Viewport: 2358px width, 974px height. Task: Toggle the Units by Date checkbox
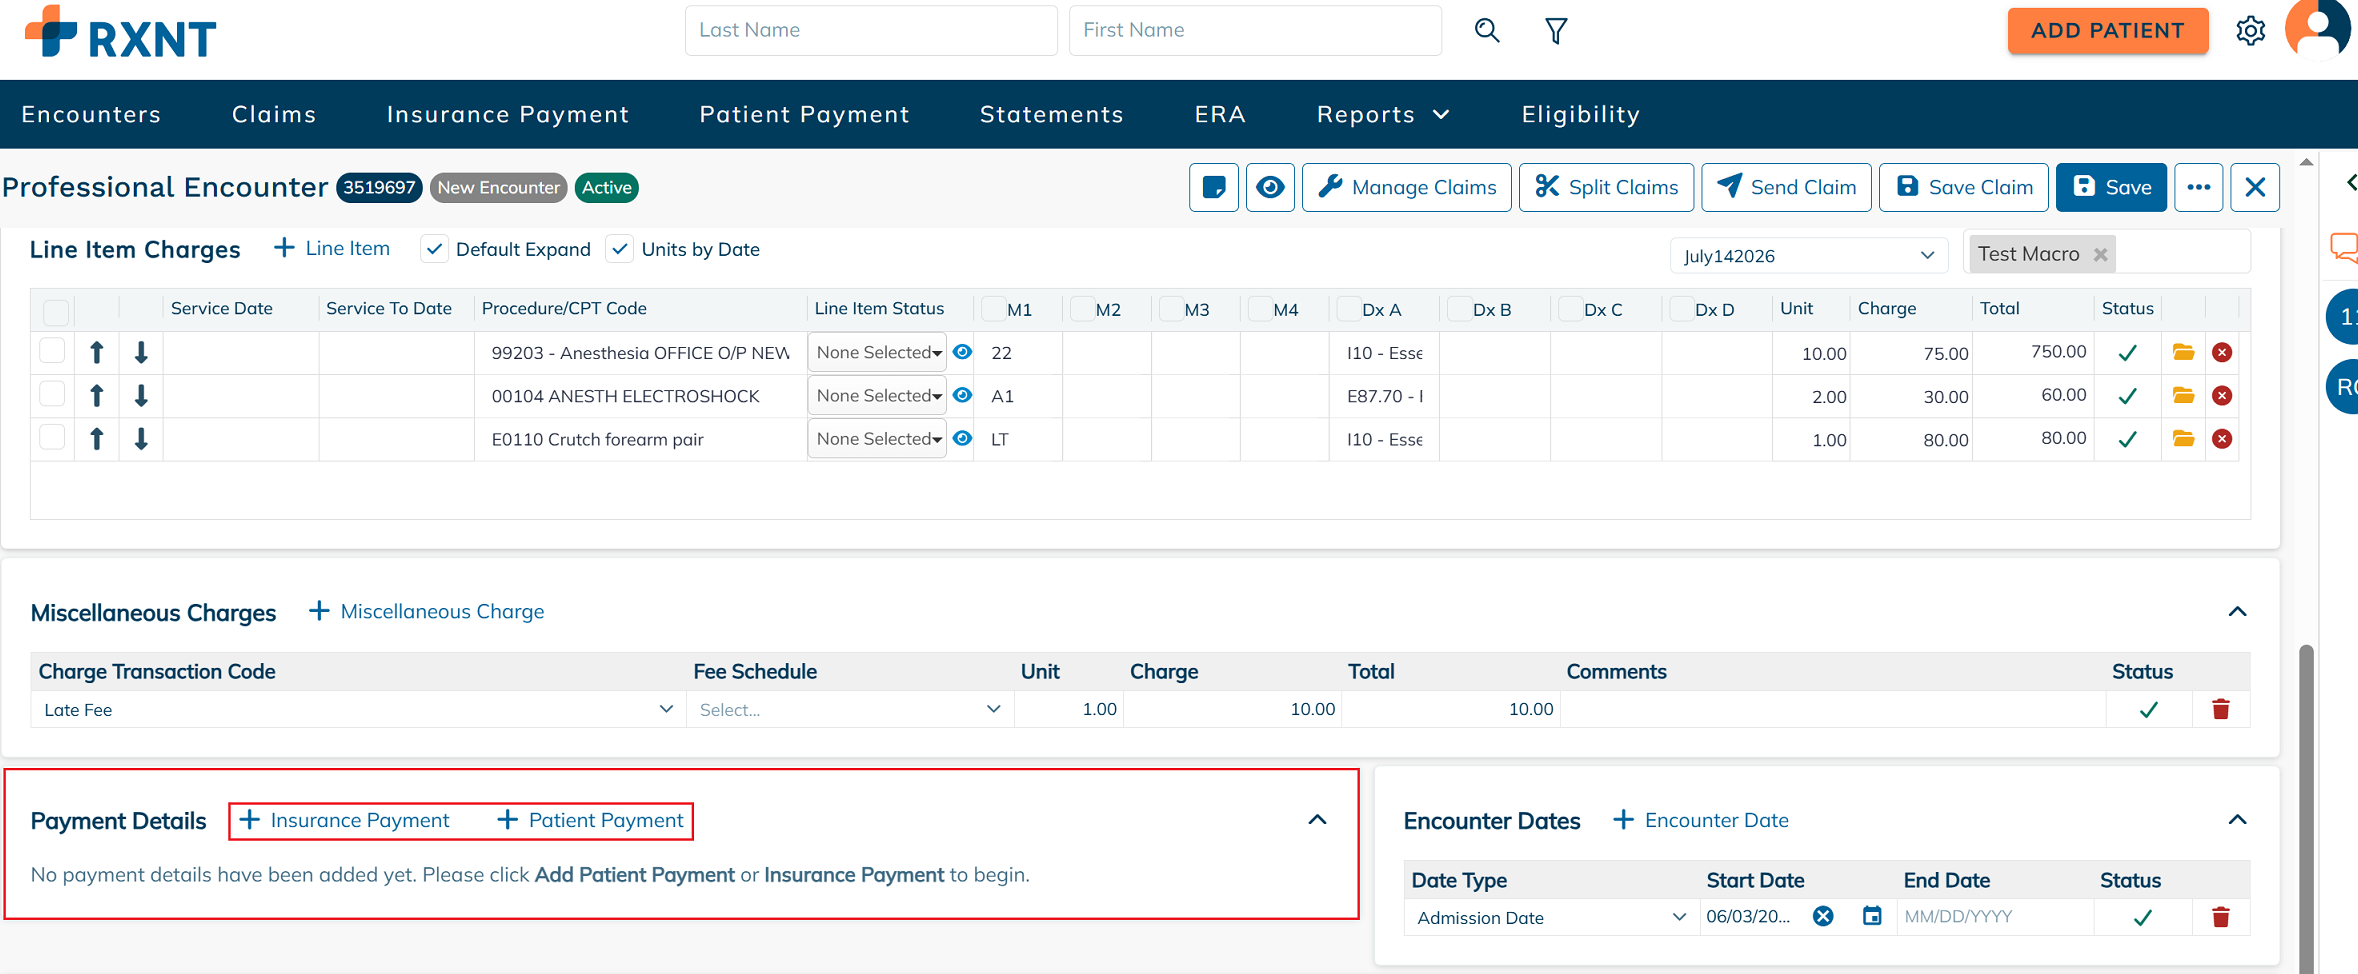620,249
